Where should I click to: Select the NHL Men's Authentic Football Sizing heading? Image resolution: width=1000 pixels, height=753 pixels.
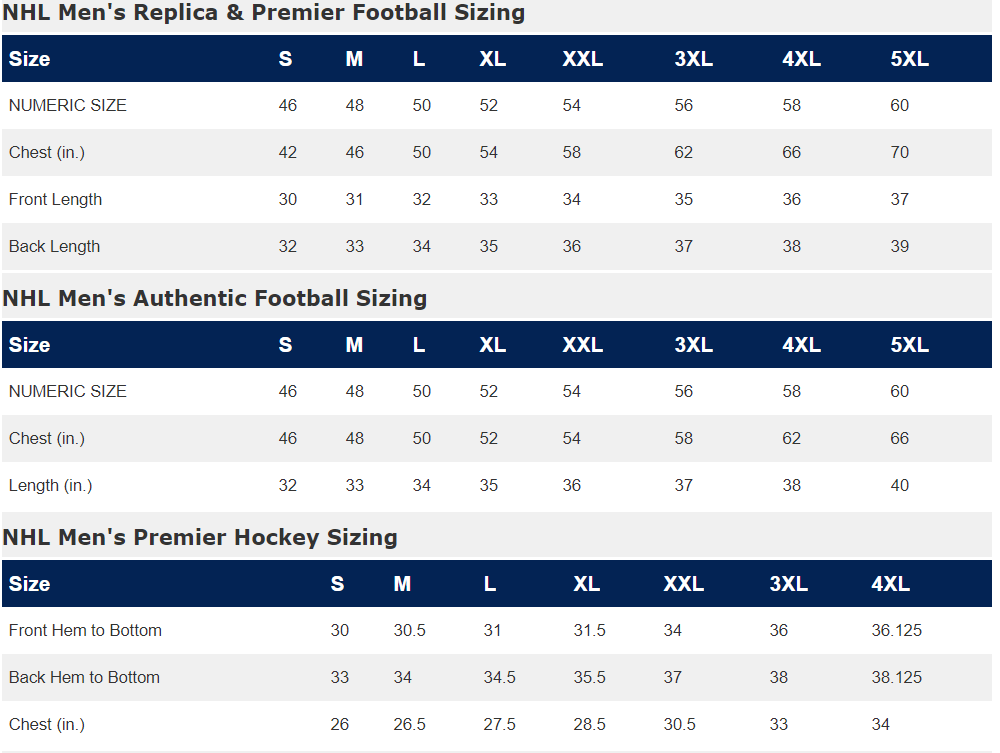[215, 298]
